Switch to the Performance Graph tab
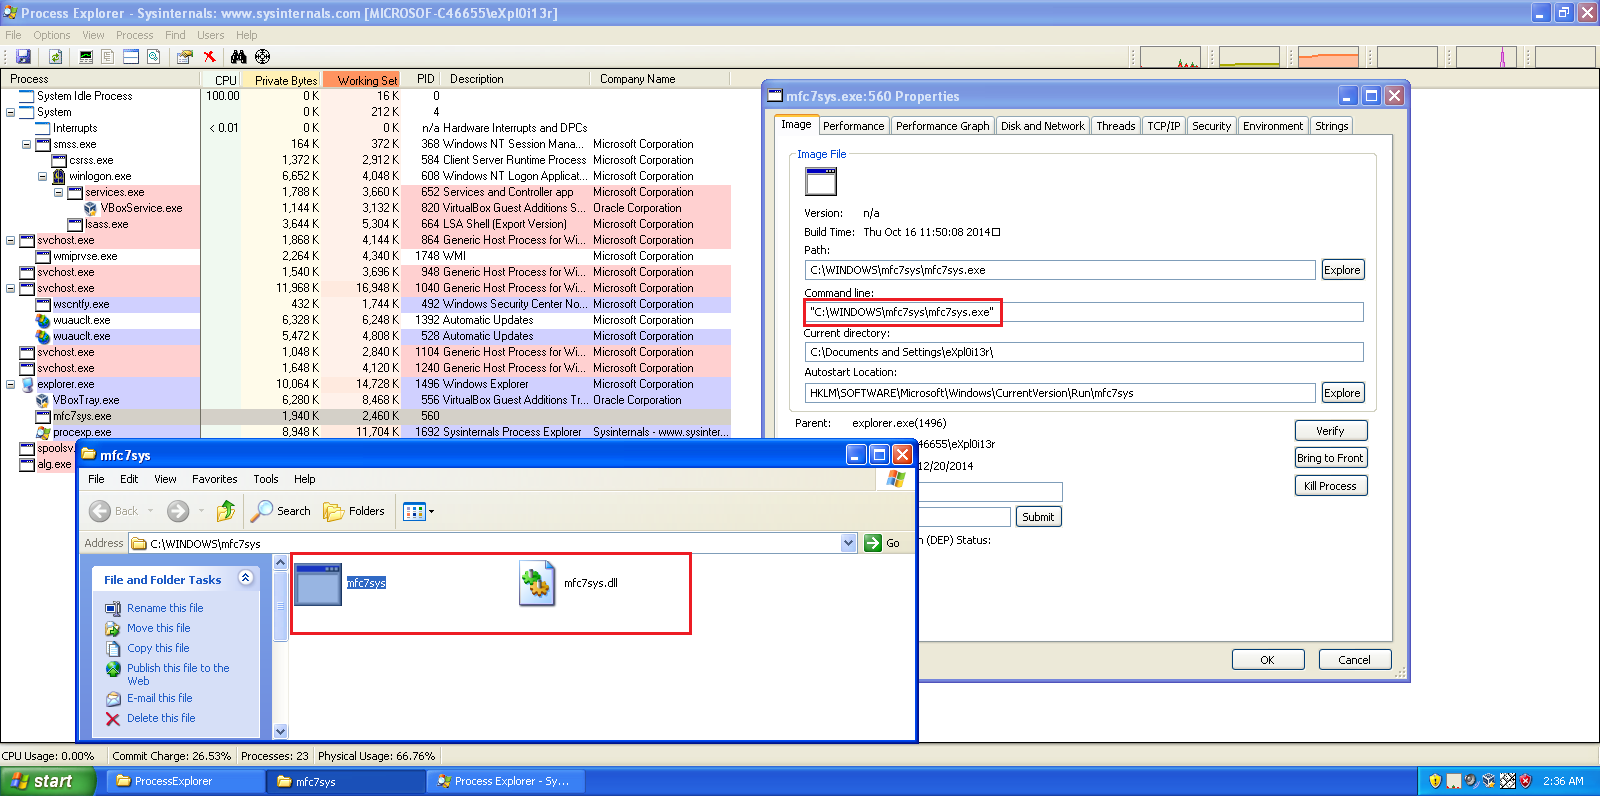 (x=942, y=126)
